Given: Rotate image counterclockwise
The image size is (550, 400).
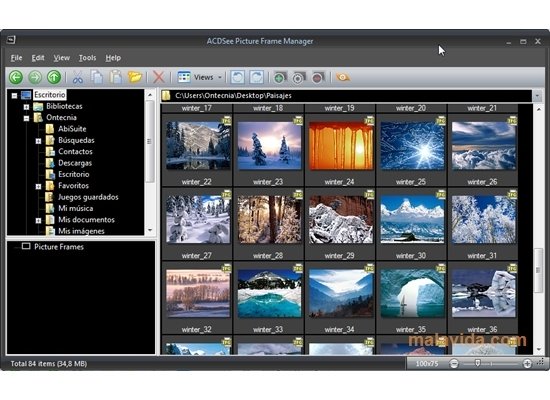Looking at the screenshot, I should [238, 77].
